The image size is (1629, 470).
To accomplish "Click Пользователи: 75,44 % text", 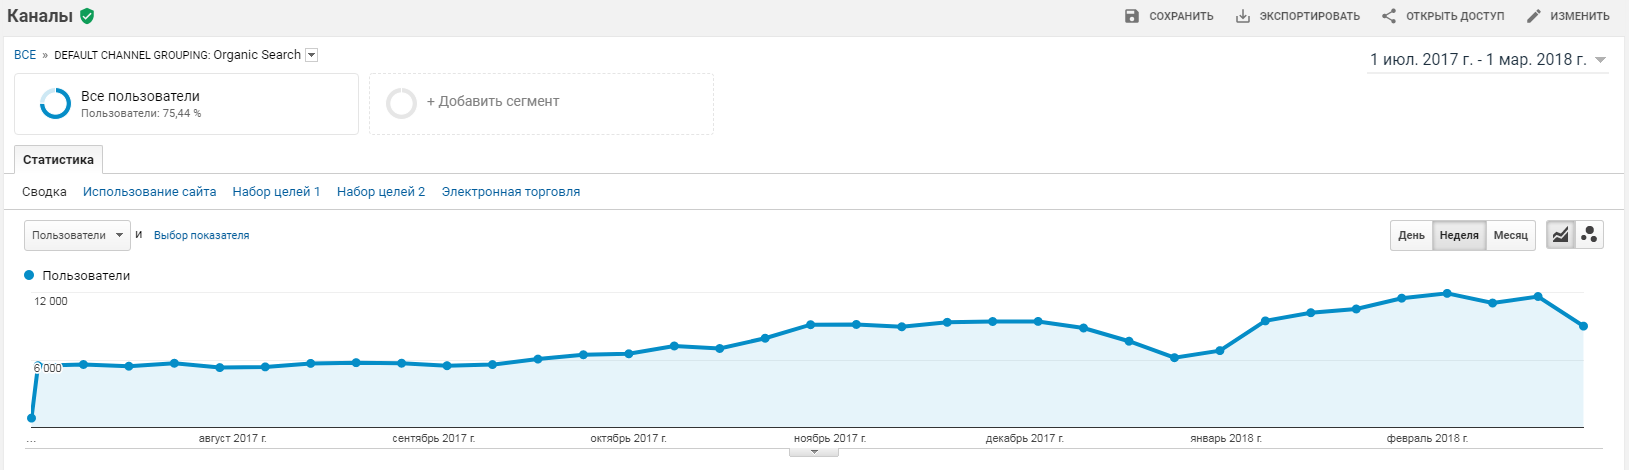I will point(141,114).
